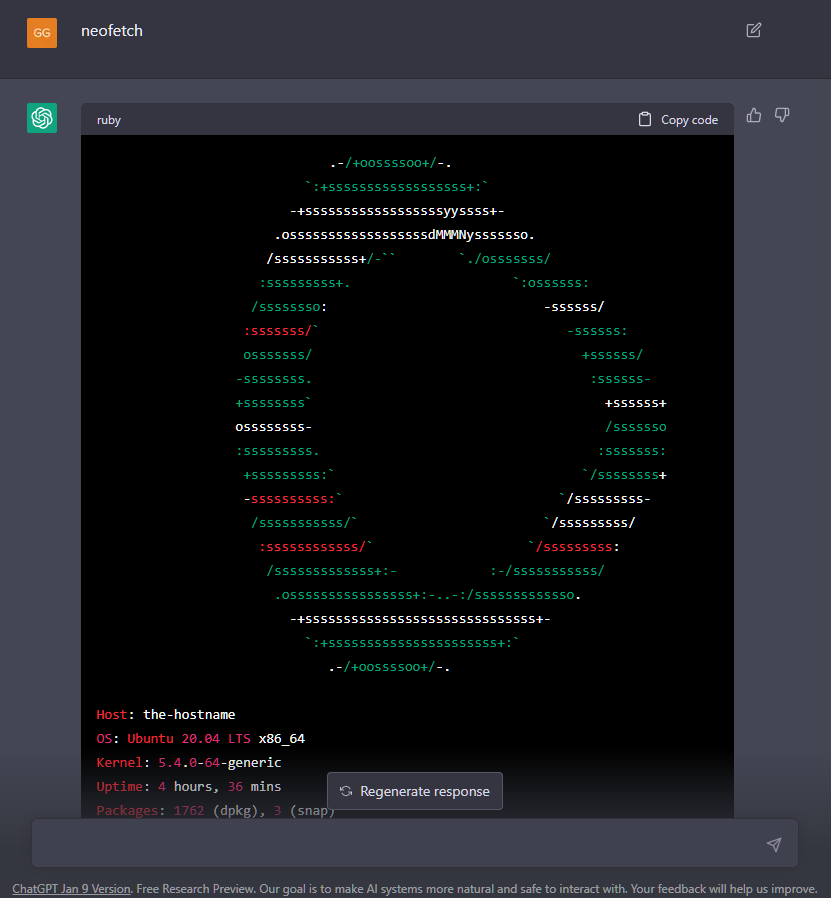Click the 'neofetch' prompt text

112,31
